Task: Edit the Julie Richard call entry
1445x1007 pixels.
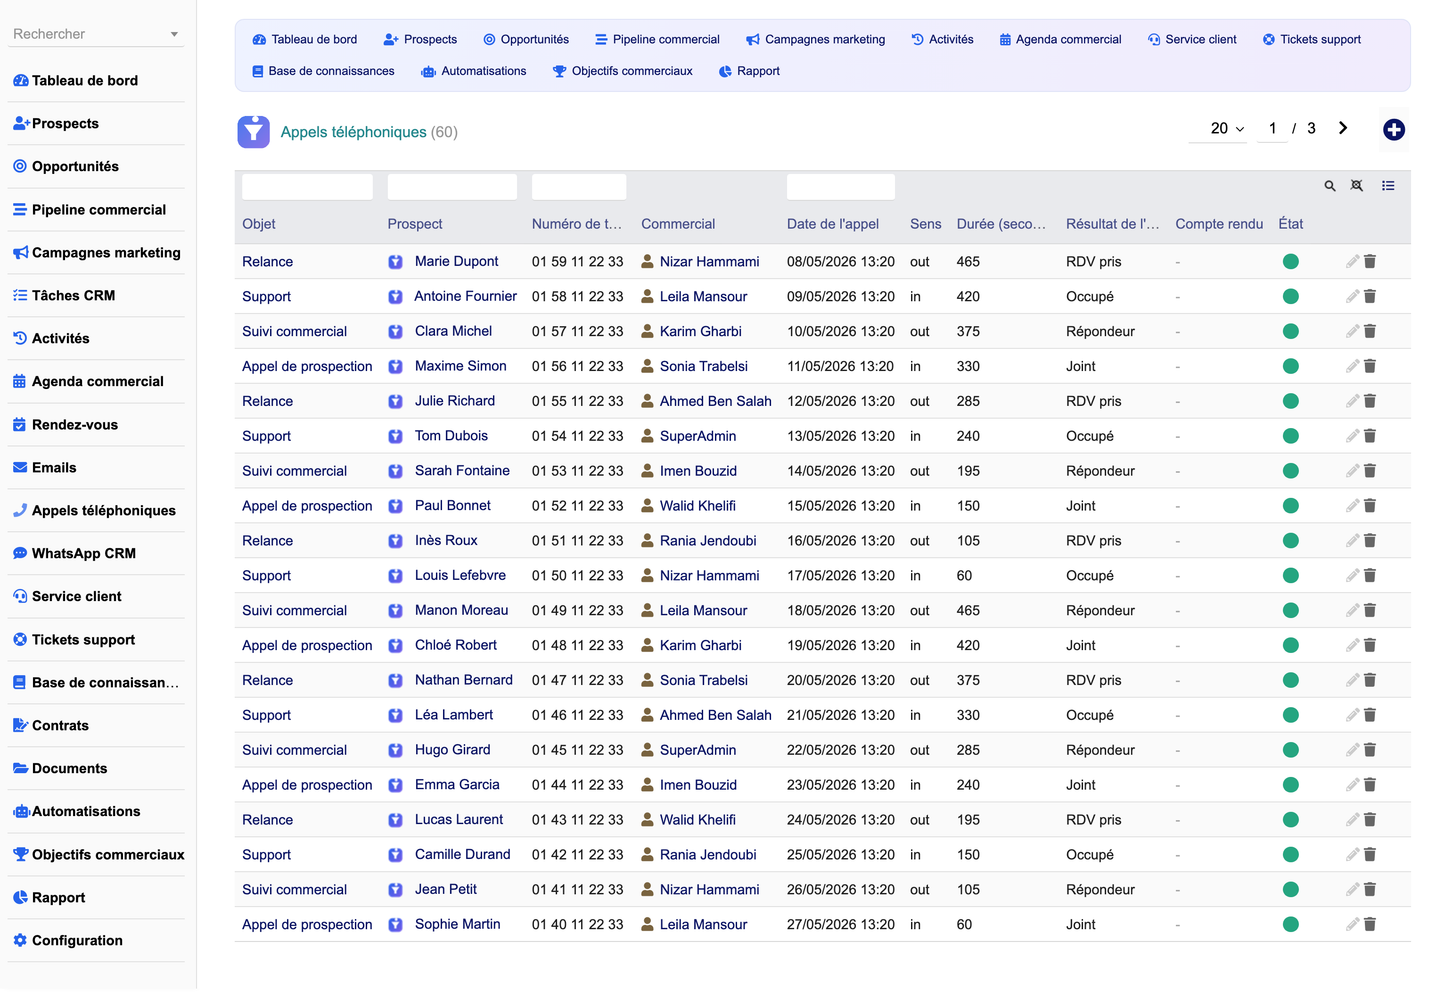Action: (x=1352, y=401)
